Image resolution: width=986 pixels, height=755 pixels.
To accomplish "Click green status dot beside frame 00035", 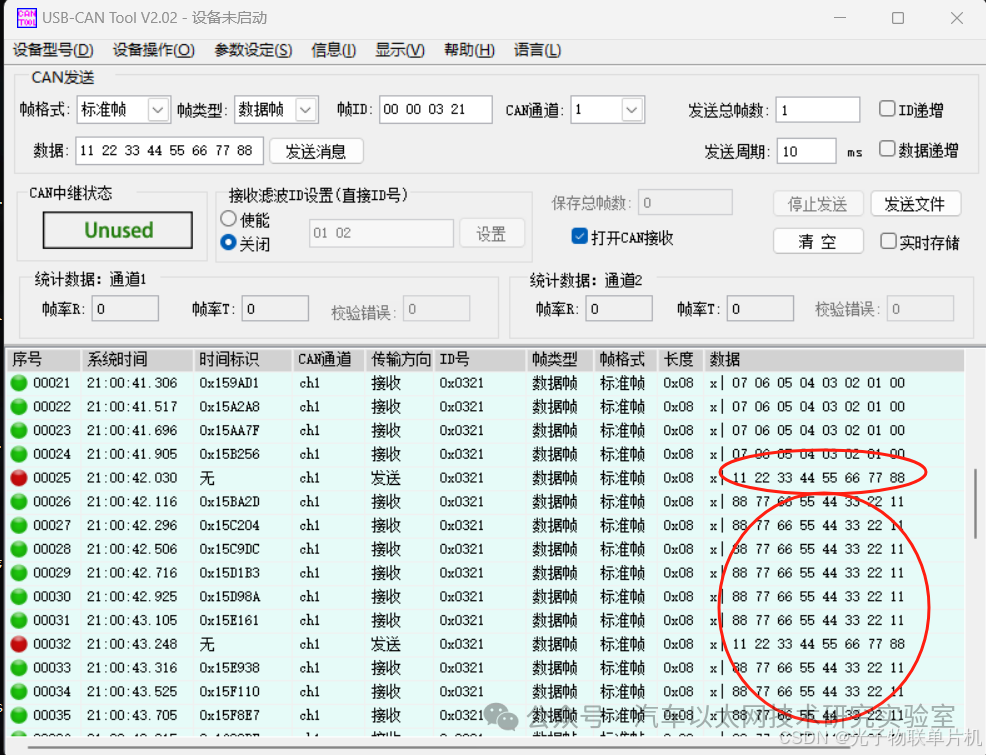I will tap(21, 715).
